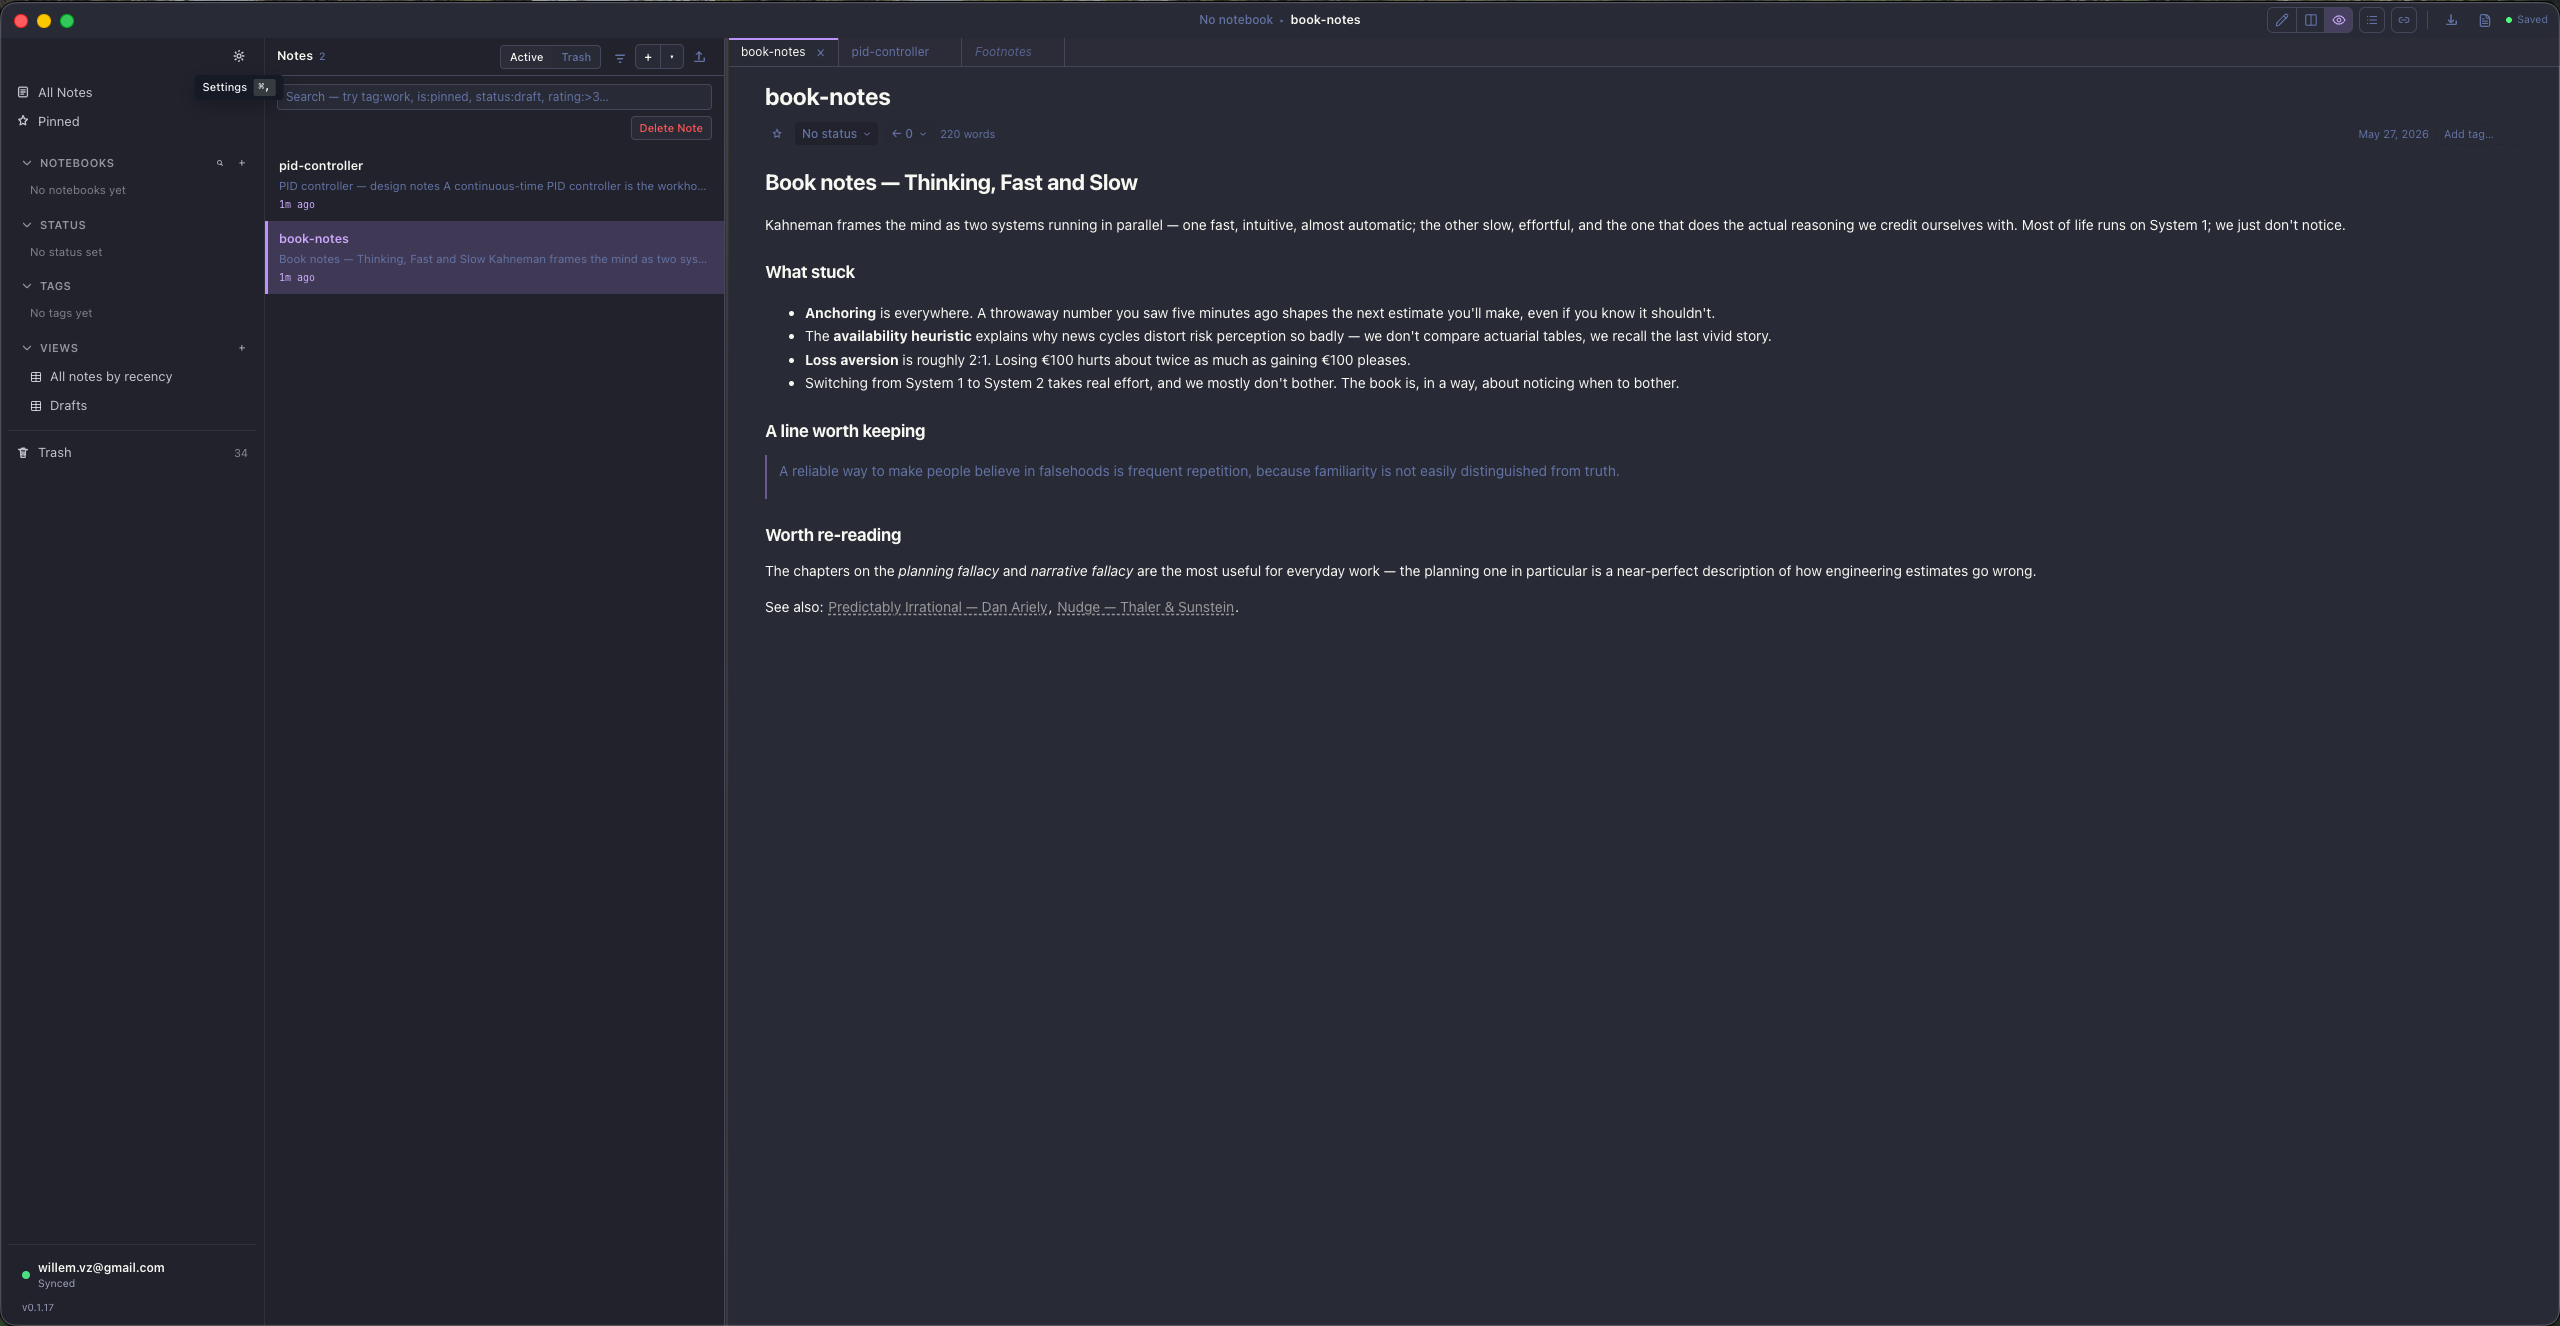Click Add tag... field
The width and height of the screenshot is (2560, 1326).
point(2468,134)
